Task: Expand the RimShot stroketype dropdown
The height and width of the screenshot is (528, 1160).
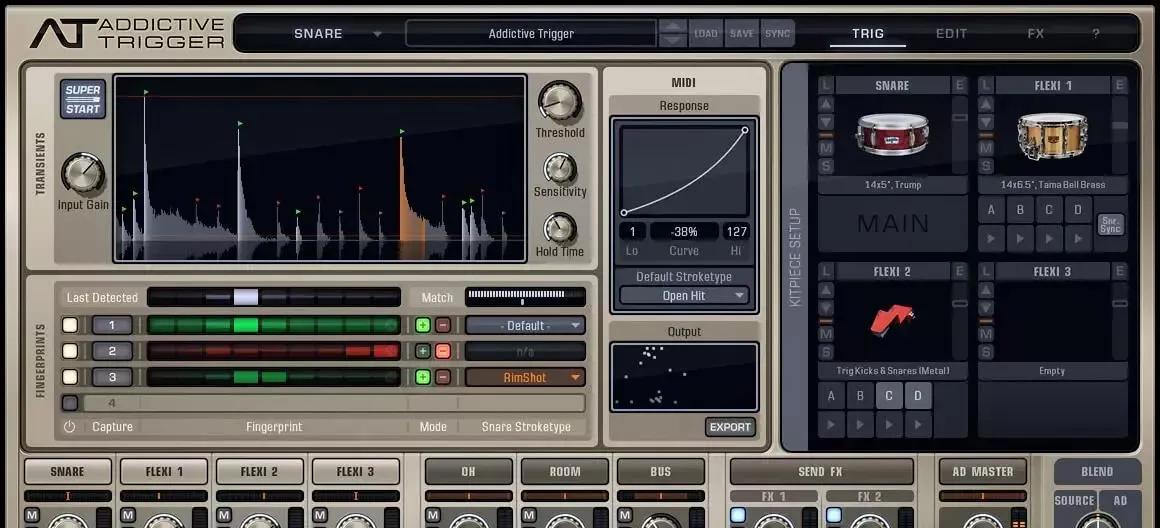Action: (525, 377)
